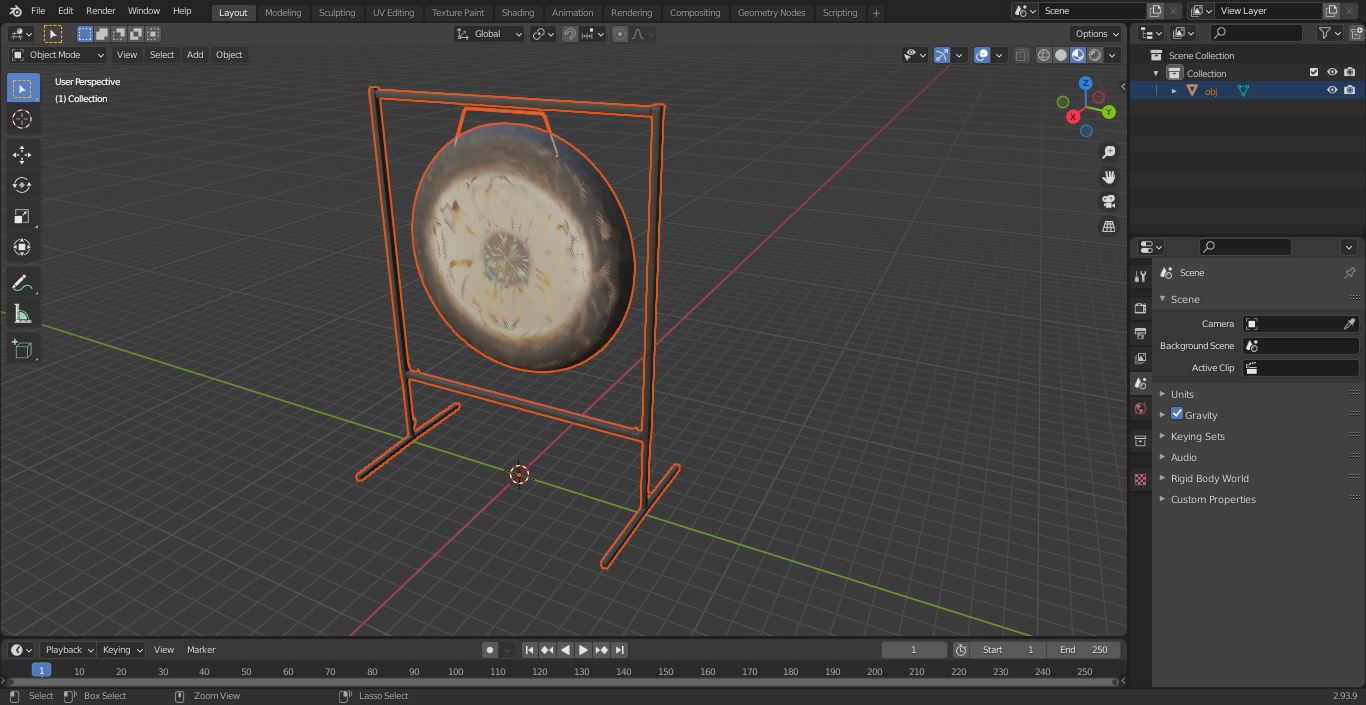Activate the Transform tool
This screenshot has height=705, width=1366.
pyautogui.click(x=22, y=247)
